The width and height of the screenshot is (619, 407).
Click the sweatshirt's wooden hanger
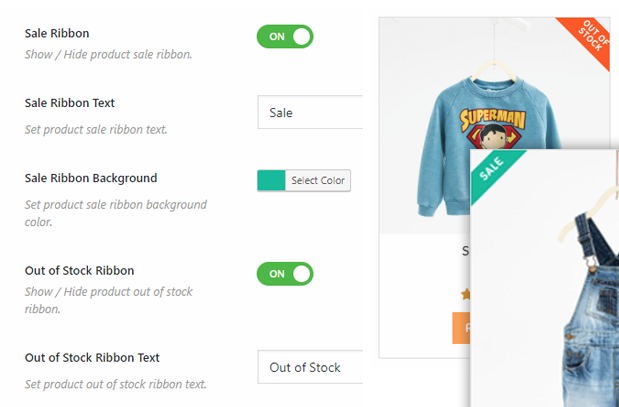(x=493, y=71)
